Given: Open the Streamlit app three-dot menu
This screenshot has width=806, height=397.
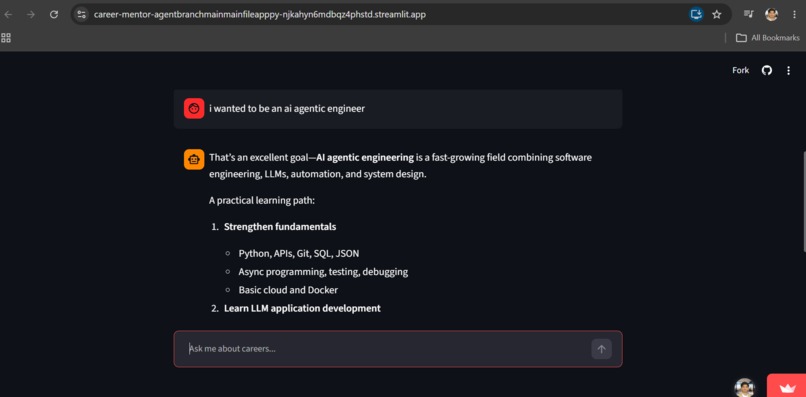Looking at the screenshot, I should (789, 70).
